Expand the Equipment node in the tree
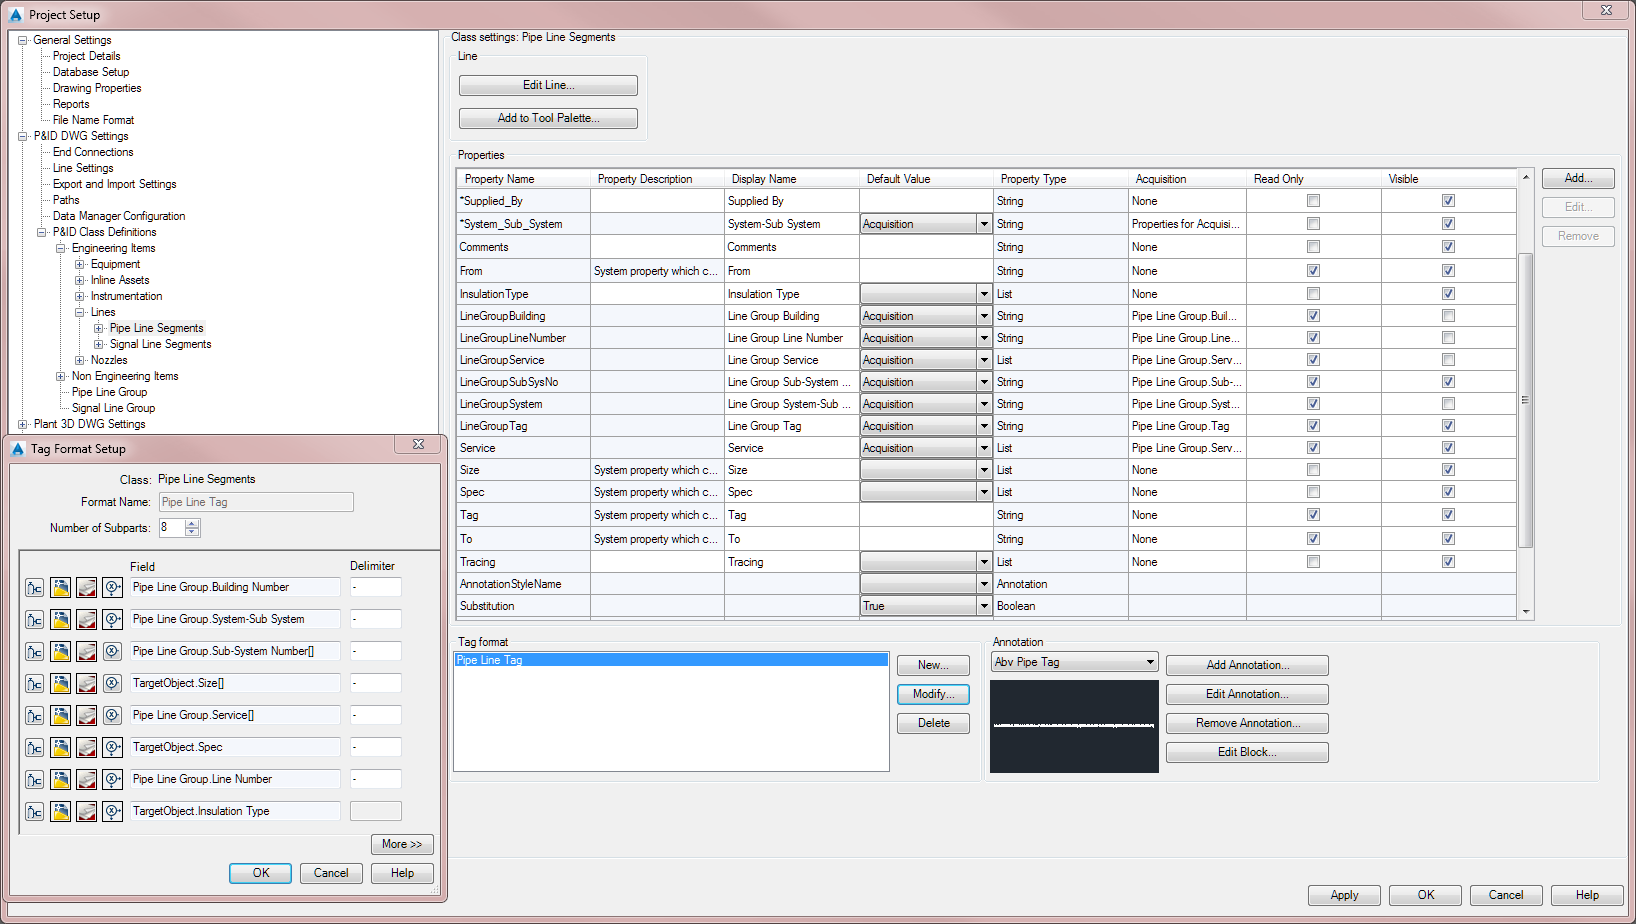This screenshot has height=924, width=1636. [79, 263]
